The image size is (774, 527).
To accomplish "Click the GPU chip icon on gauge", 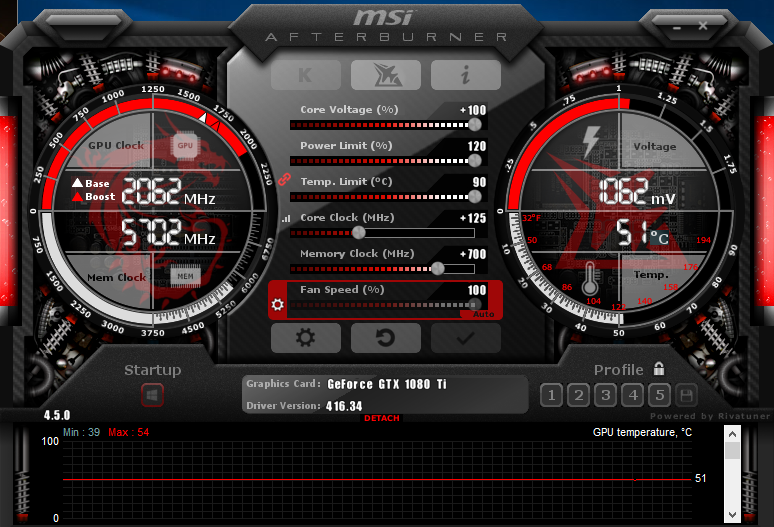I will (185, 146).
